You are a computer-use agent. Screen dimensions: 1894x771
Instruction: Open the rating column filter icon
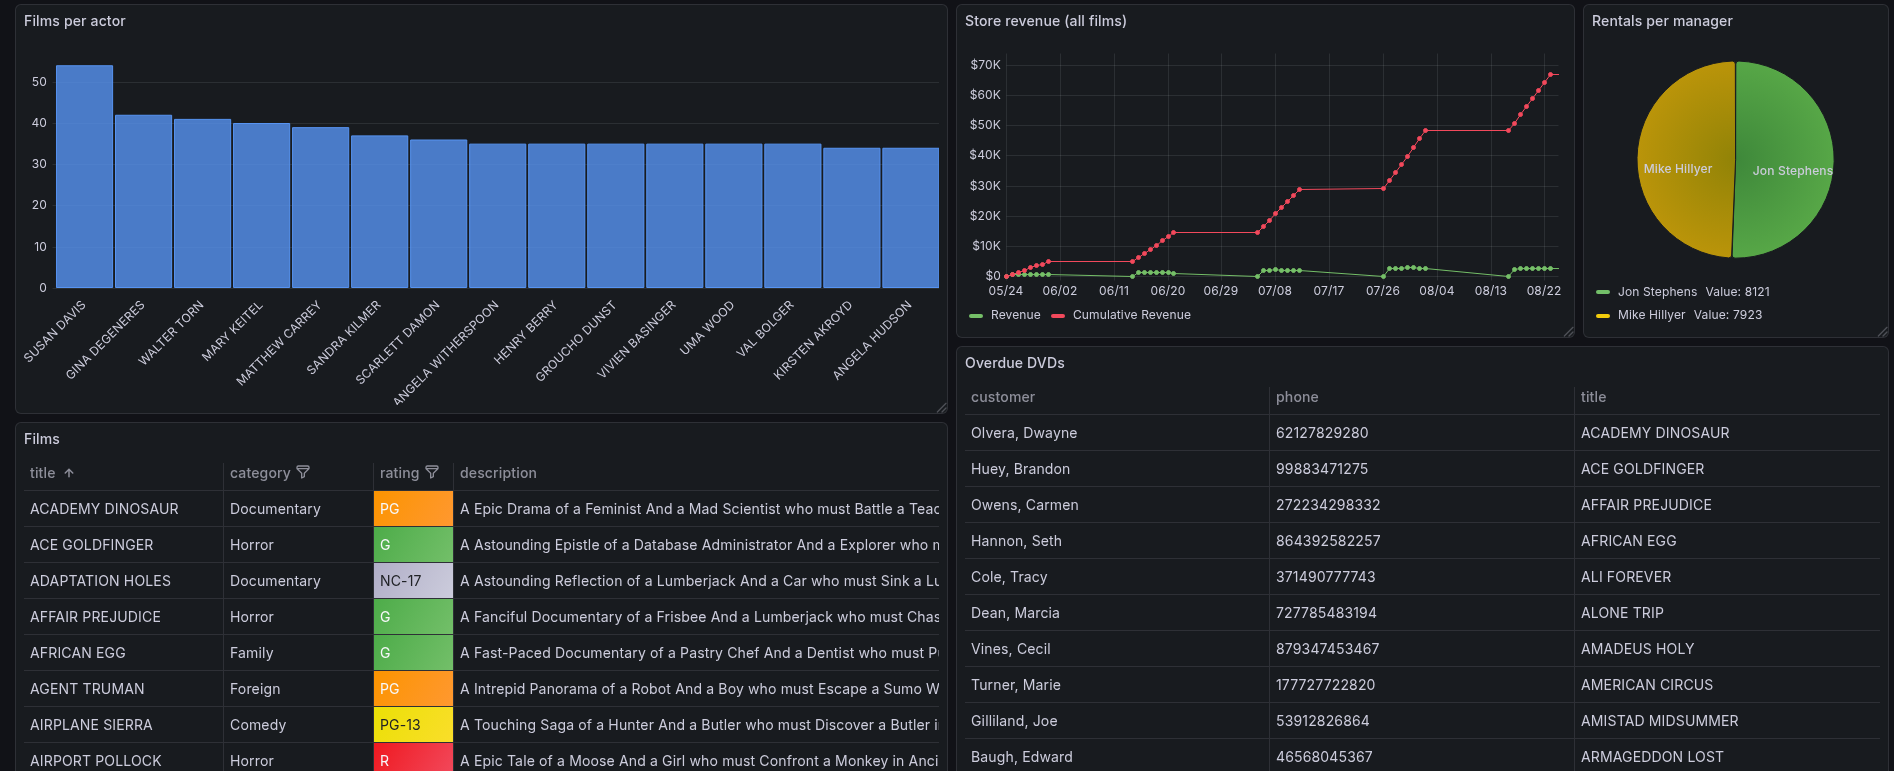[x=432, y=472]
